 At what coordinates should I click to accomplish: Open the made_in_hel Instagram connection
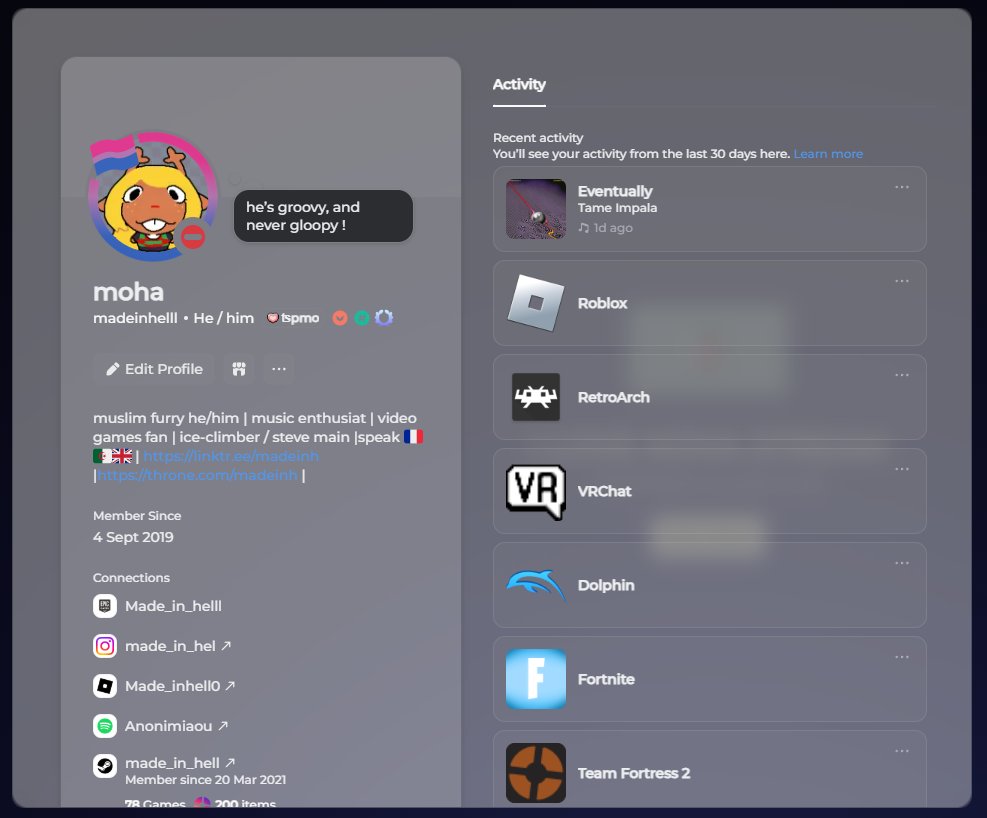[x=178, y=646]
